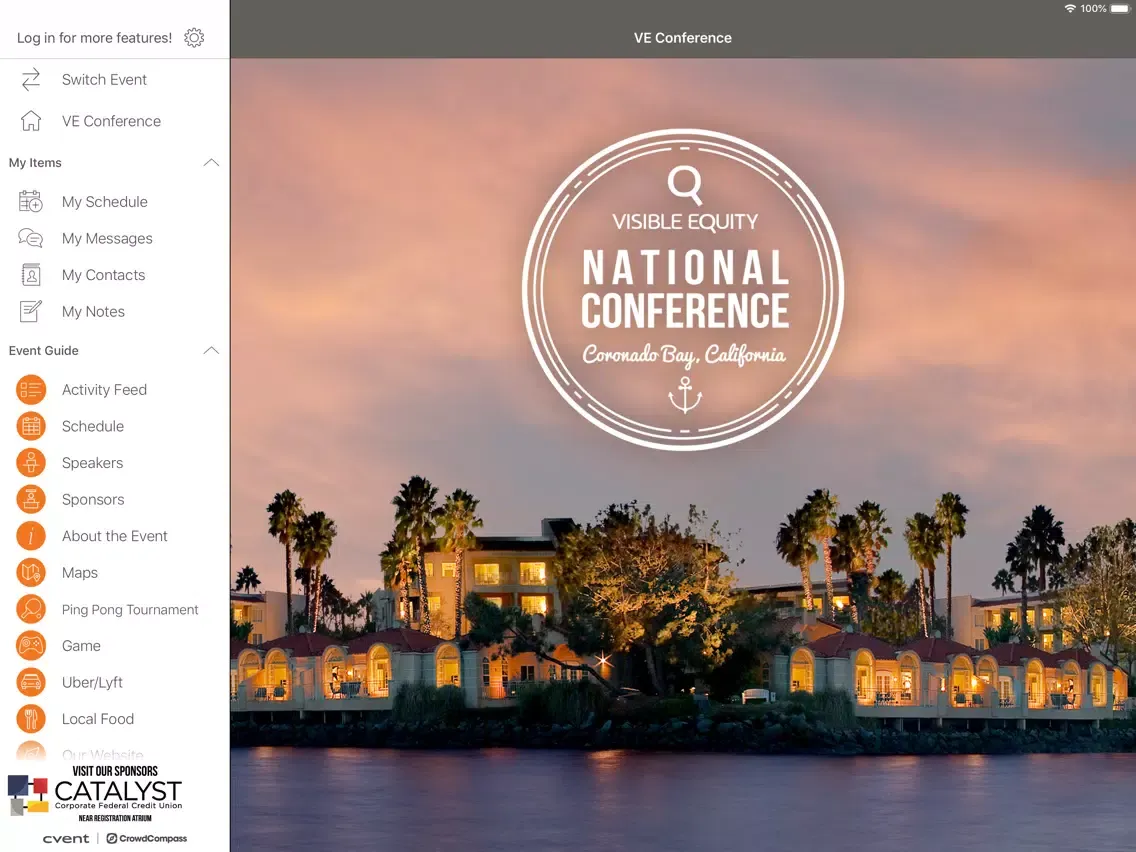View the Sponsors page
Viewport: 1136px width, 852px height.
coord(114,500)
